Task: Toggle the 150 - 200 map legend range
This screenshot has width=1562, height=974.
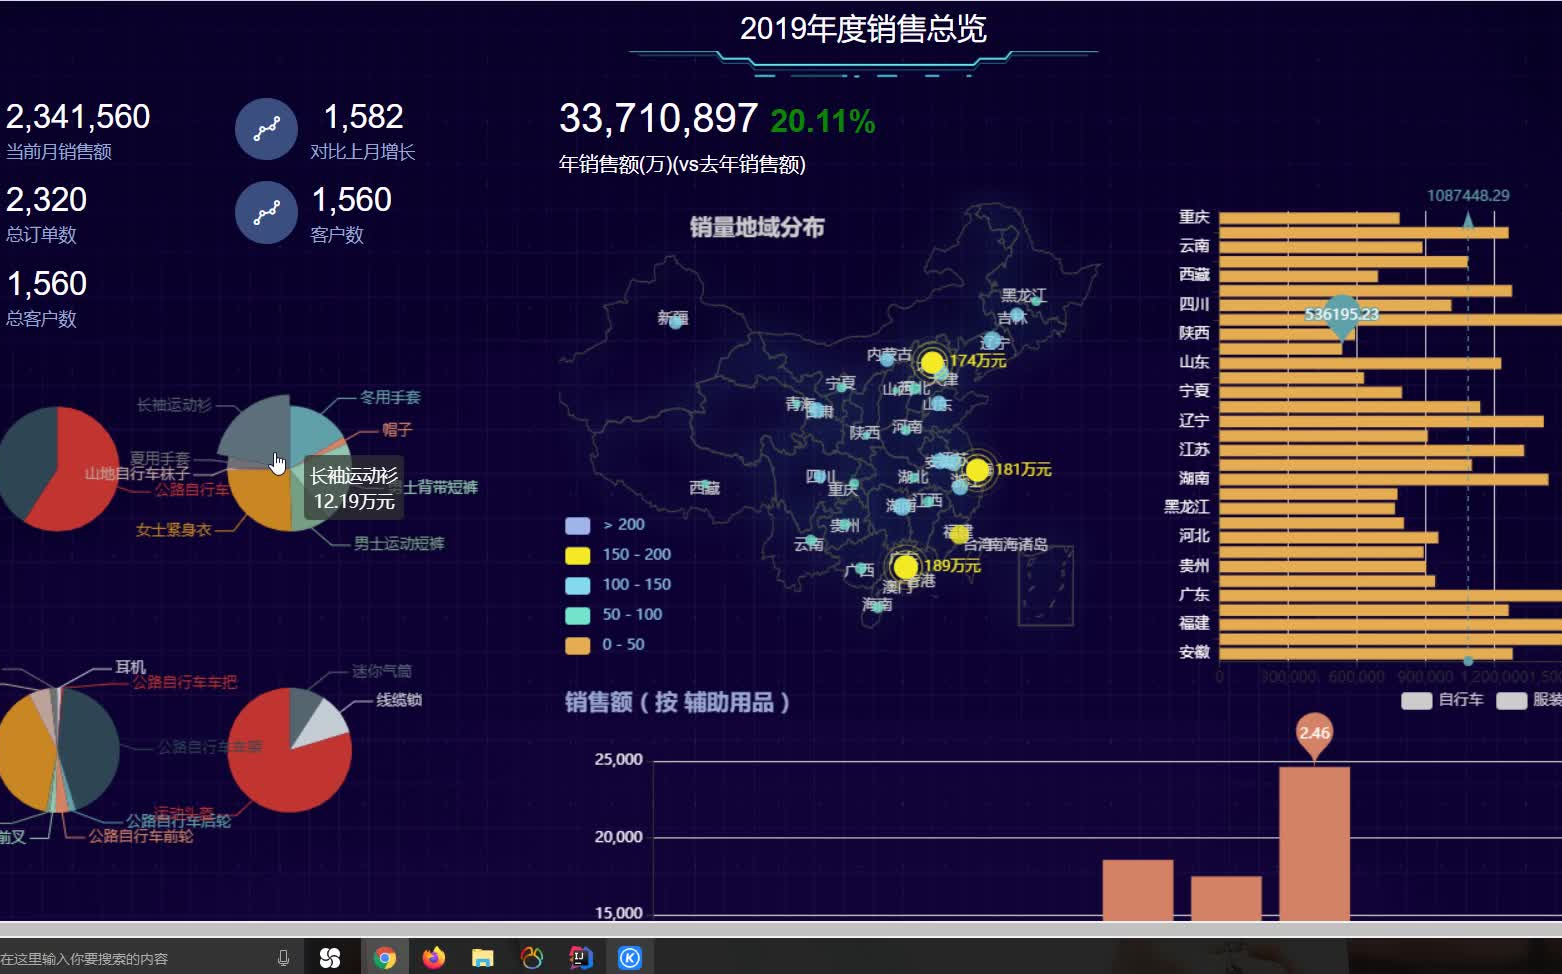Action: click(618, 555)
